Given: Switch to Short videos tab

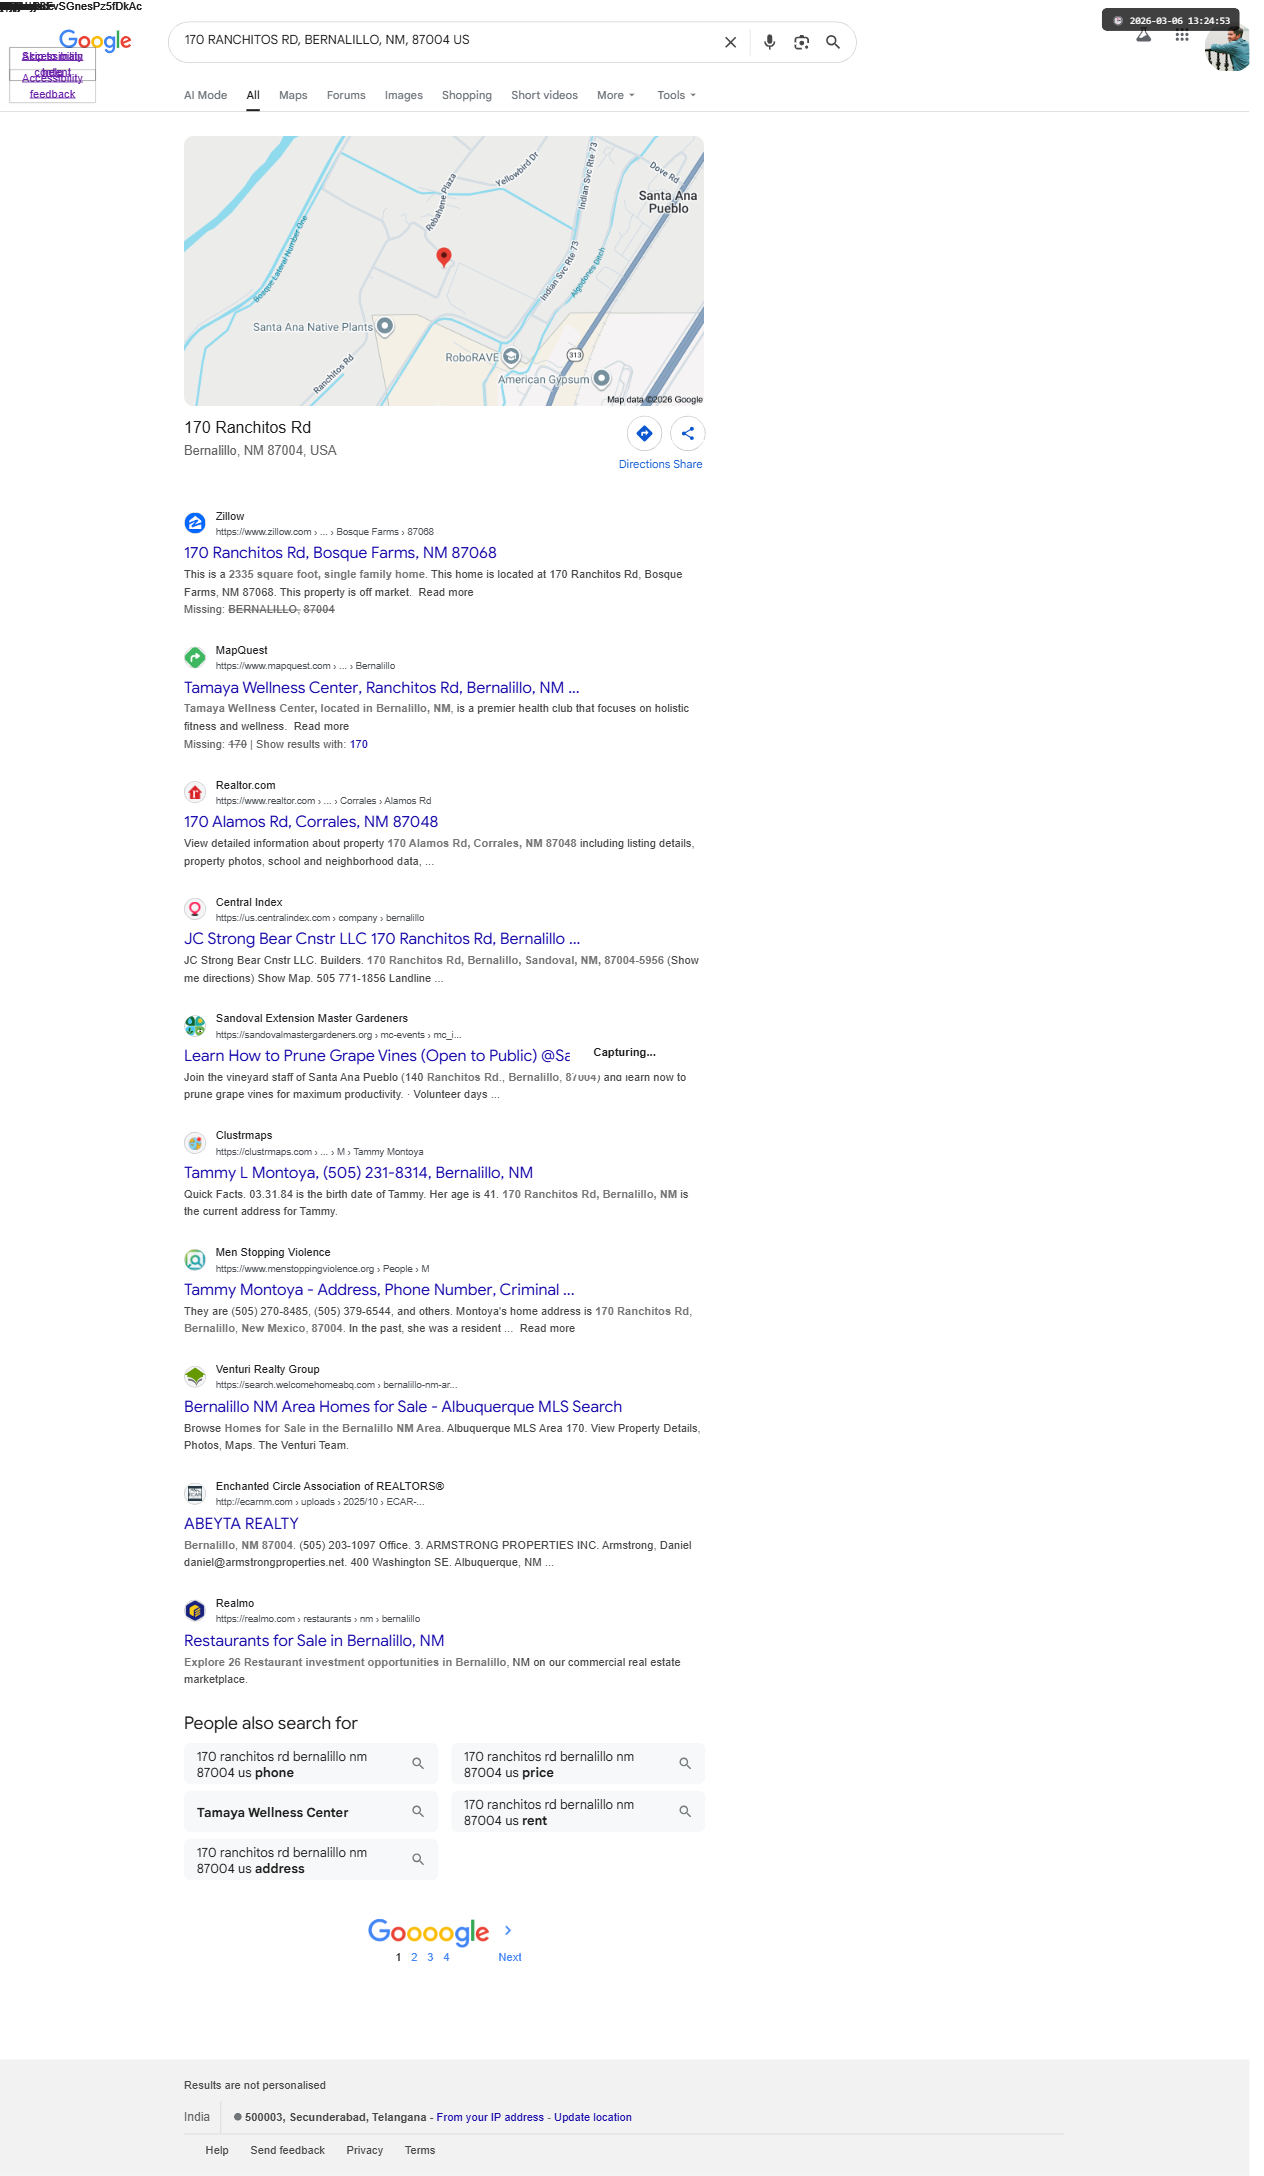Looking at the screenshot, I should coord(544,95).
